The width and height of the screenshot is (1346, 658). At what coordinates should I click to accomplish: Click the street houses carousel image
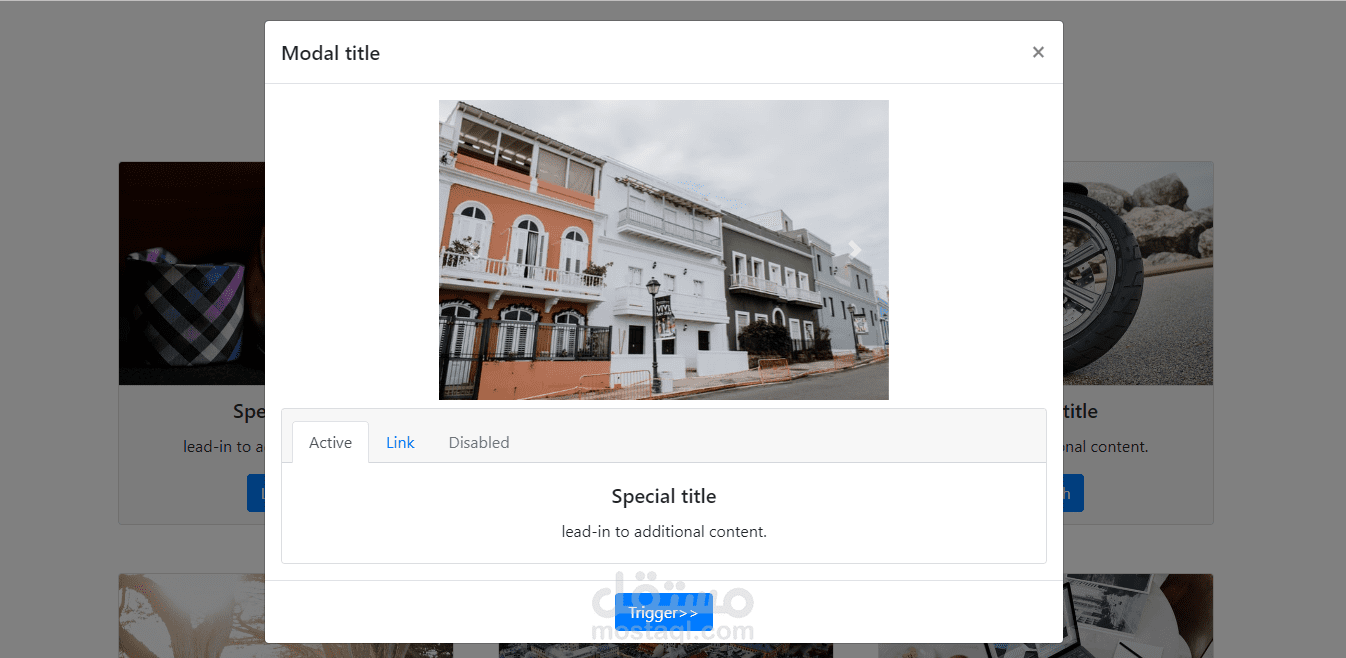pos(664,250)
